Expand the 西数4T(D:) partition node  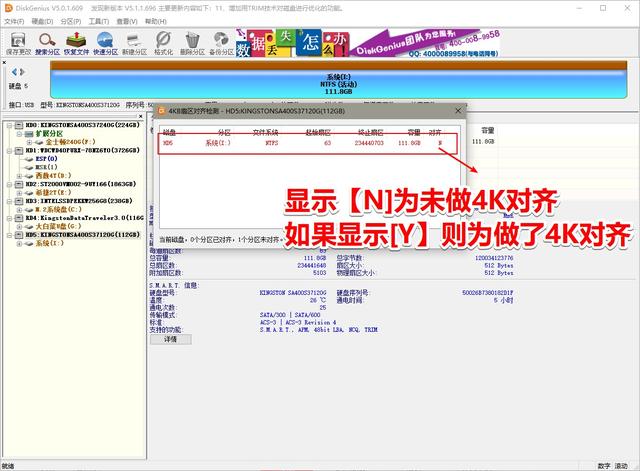[x=19, y=176]
